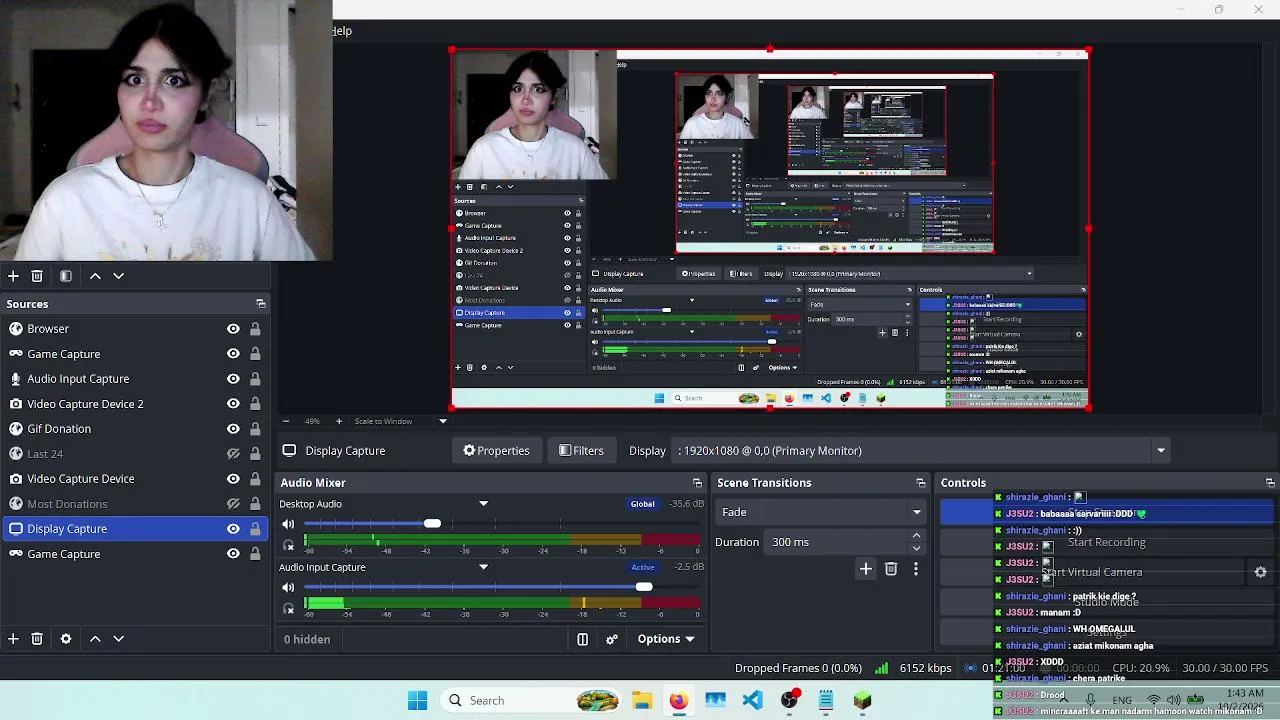Screen dimensions: 1280x720
Task: Zoom out the preview with the minus icon
Action: 286,421
